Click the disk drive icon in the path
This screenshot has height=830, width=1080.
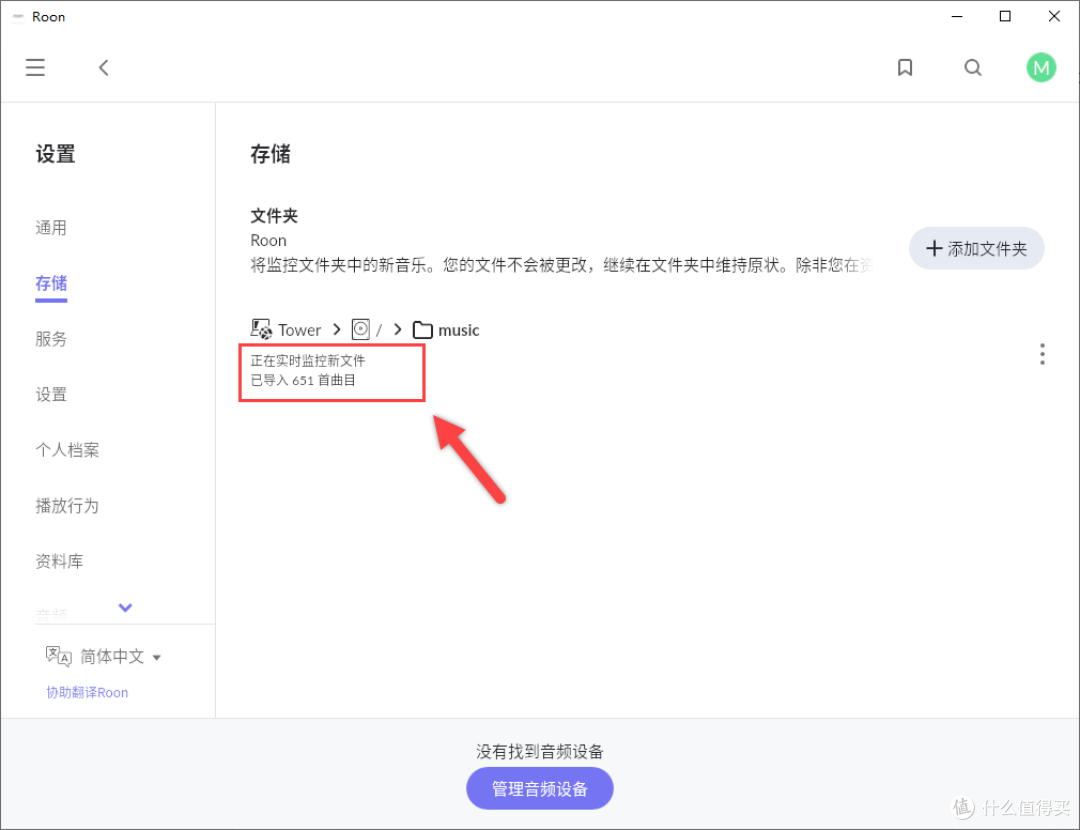tap(361, 328)
